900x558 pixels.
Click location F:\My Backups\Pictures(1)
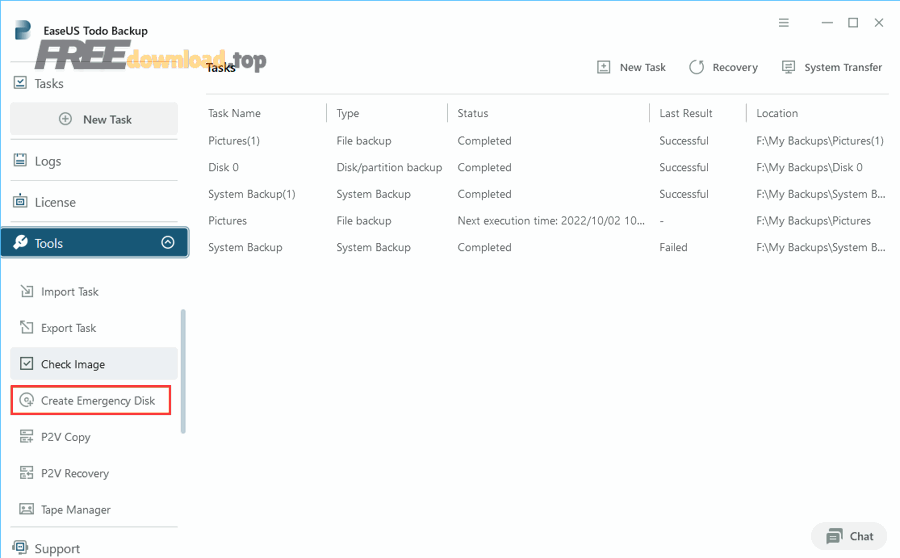click(x=820, y=141)
